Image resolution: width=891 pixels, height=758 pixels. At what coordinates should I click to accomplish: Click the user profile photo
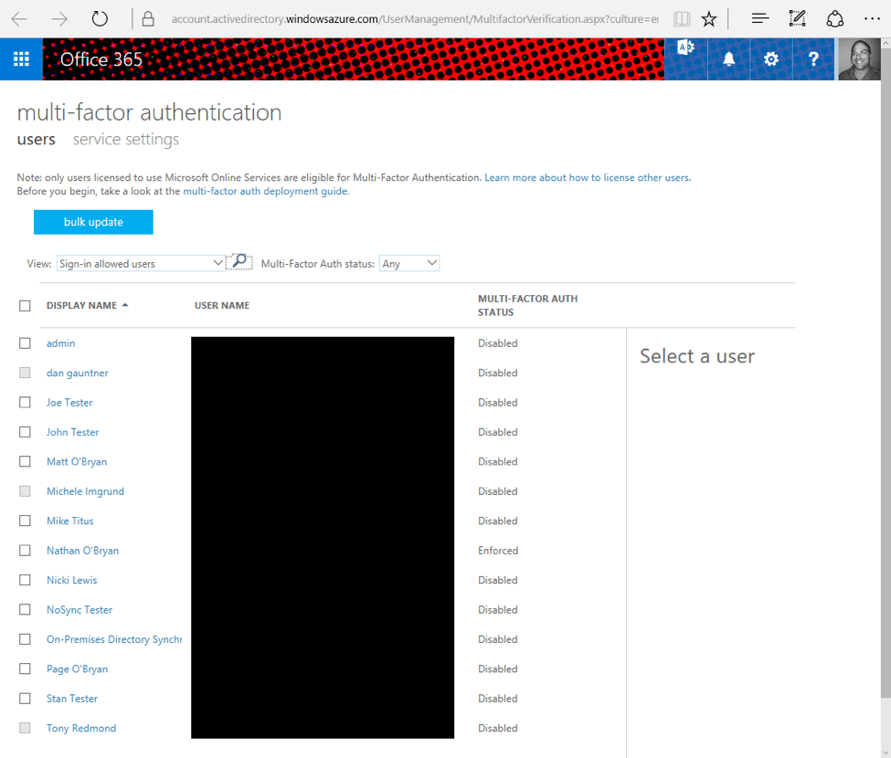click(x=859, y=59)
